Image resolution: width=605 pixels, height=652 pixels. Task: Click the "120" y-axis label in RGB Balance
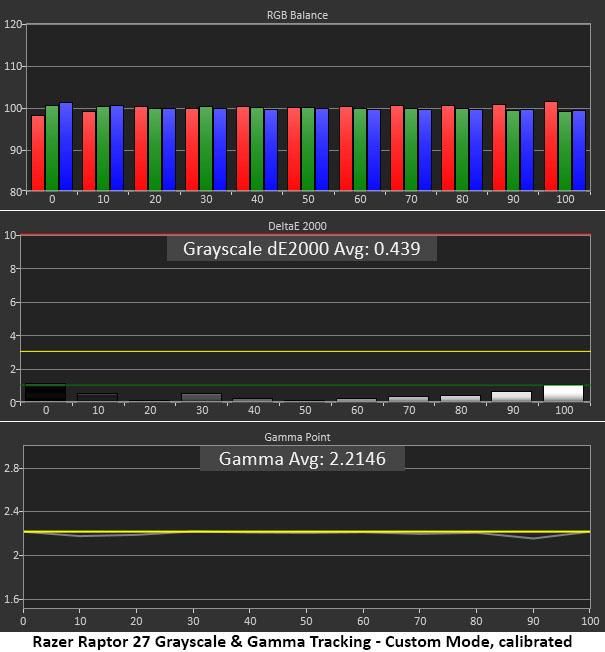pyautogui.click(x=12, y=24)
